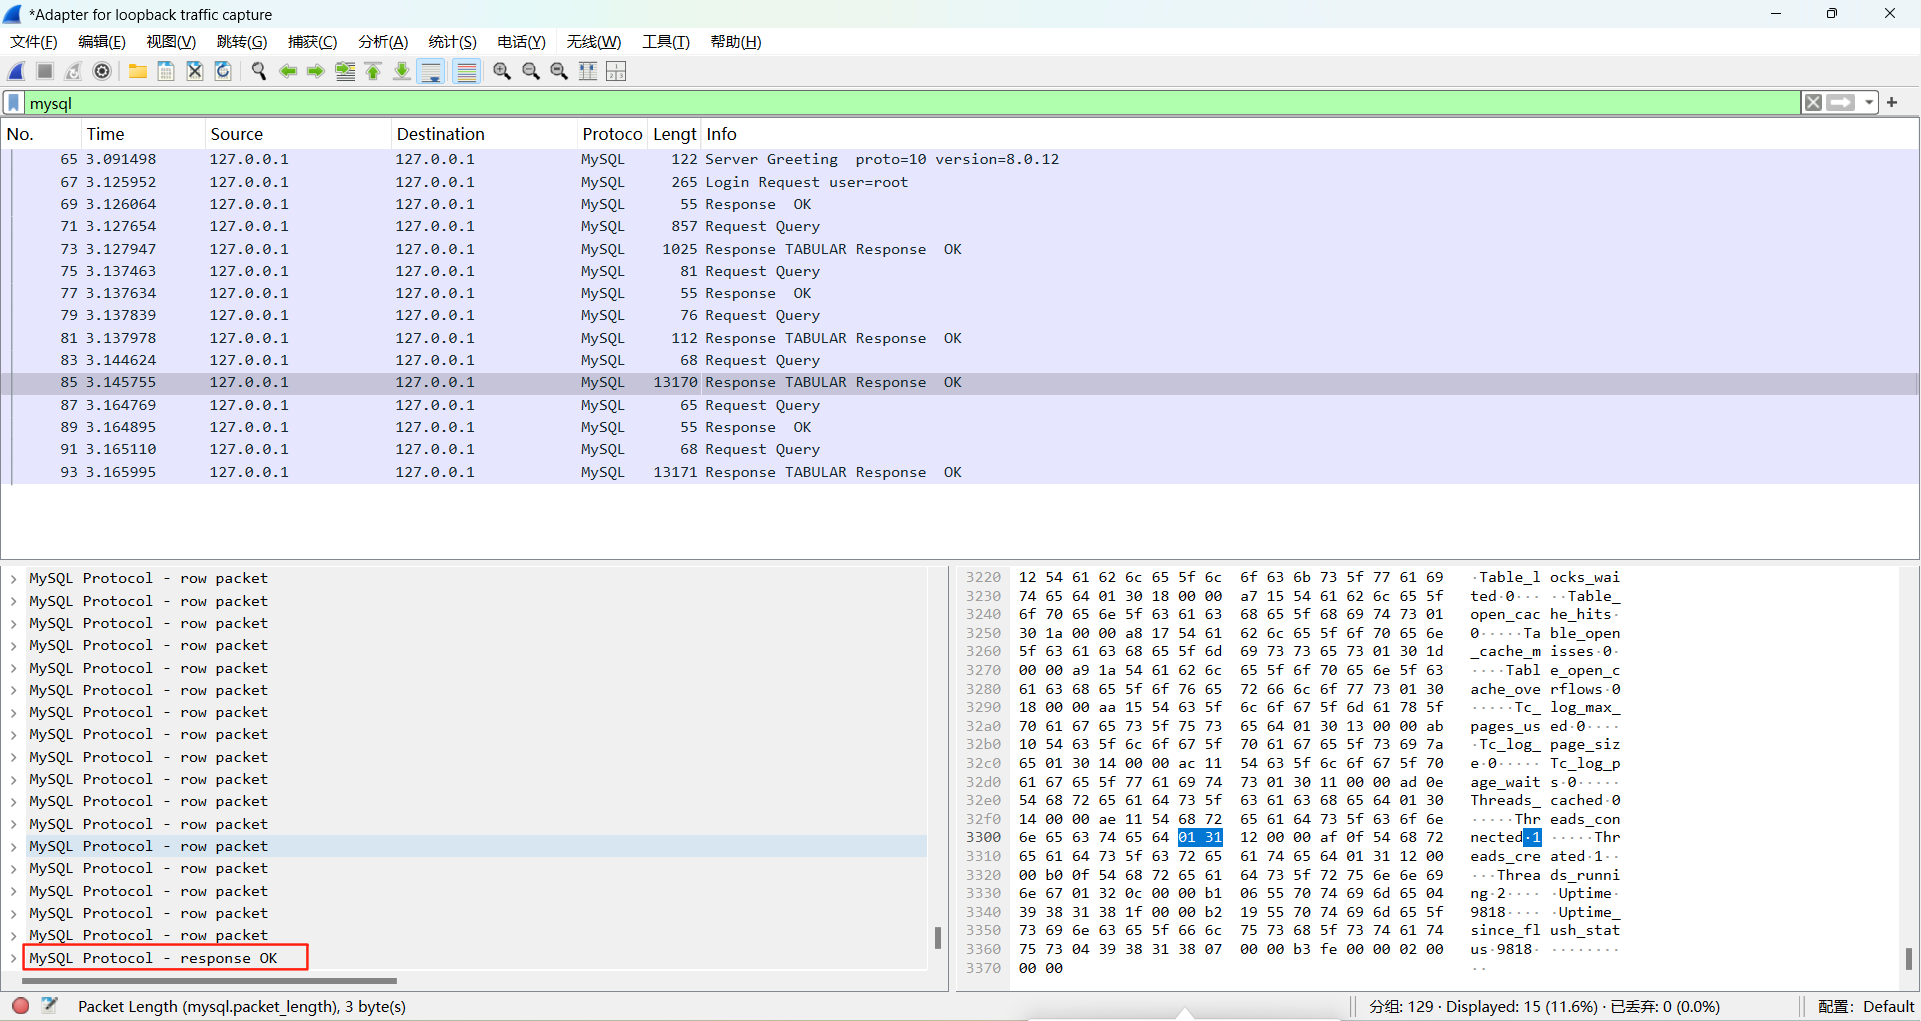Open the 分析(A) menu
This screenshot has width=1921, height=1021.
click(x=383, y=42)
